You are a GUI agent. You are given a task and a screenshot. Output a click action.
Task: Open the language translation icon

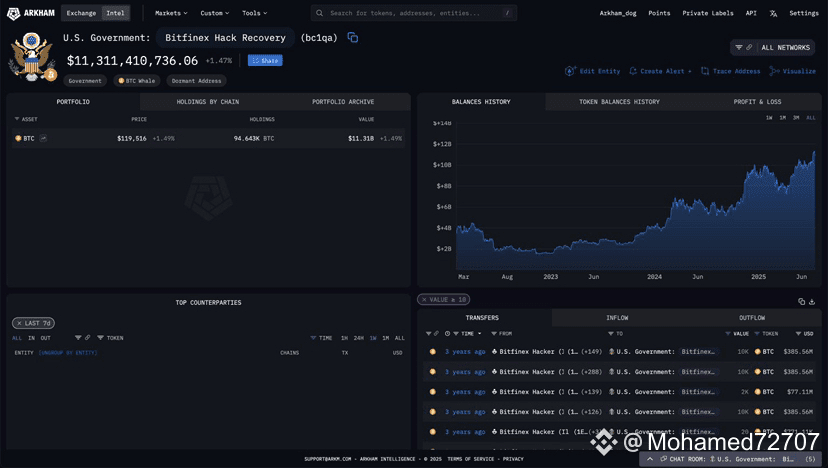(x=773, y=13)
